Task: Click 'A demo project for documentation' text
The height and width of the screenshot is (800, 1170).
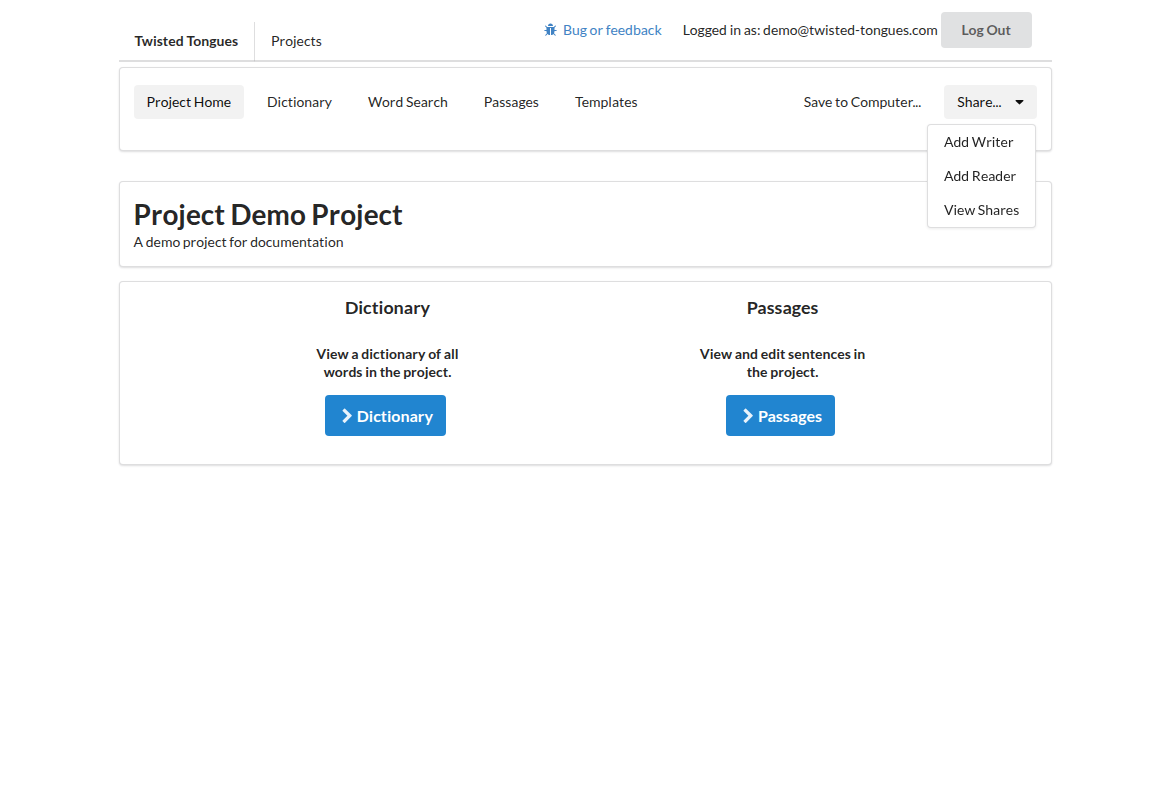Action: coord(239,243)
